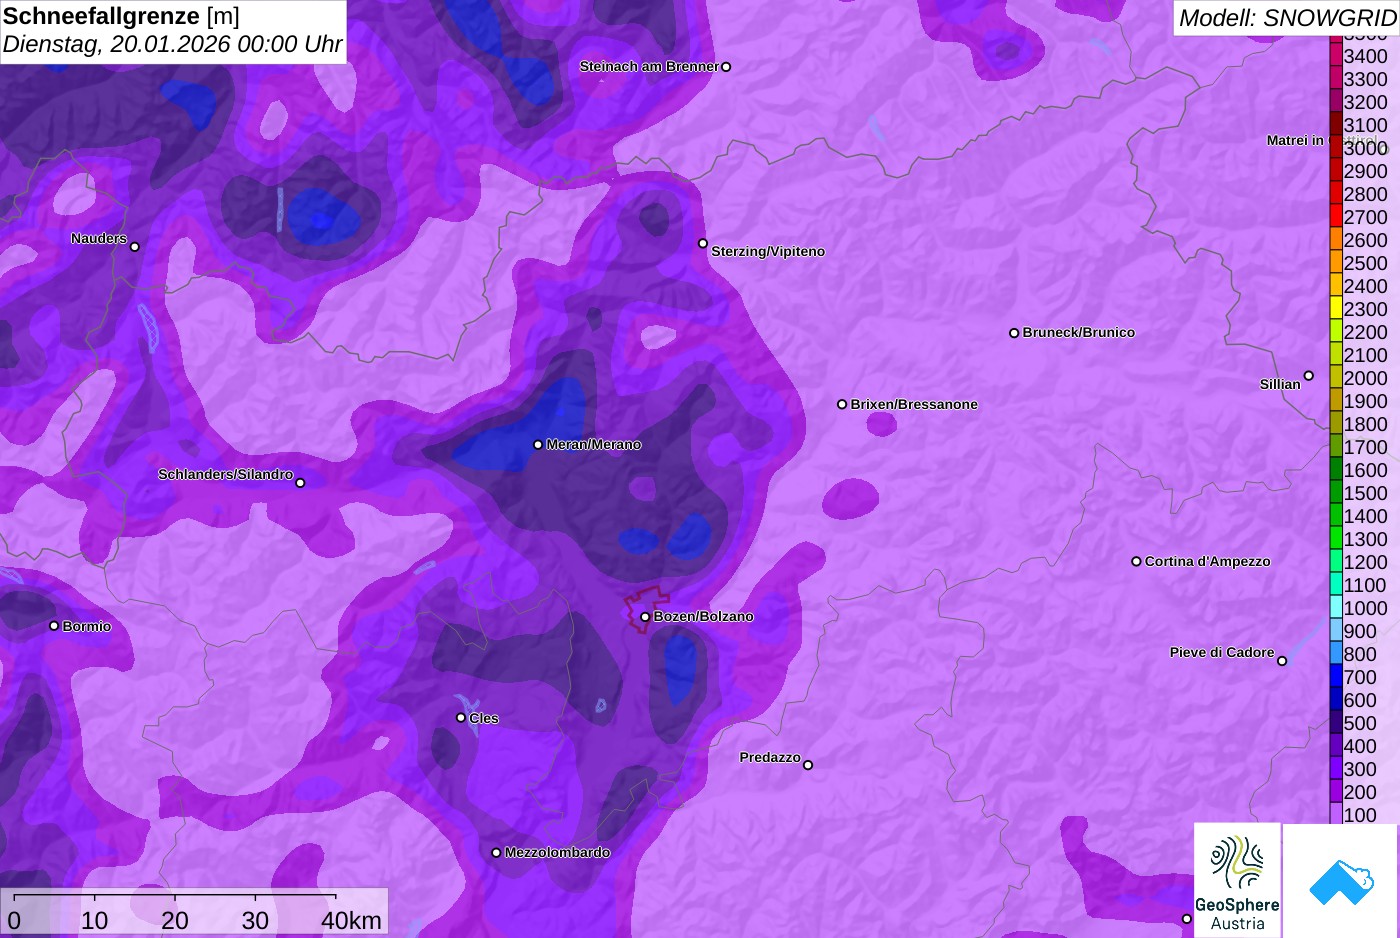Click the yellow 2300 legend color
1400x938 pixels.
point(1336,309)
